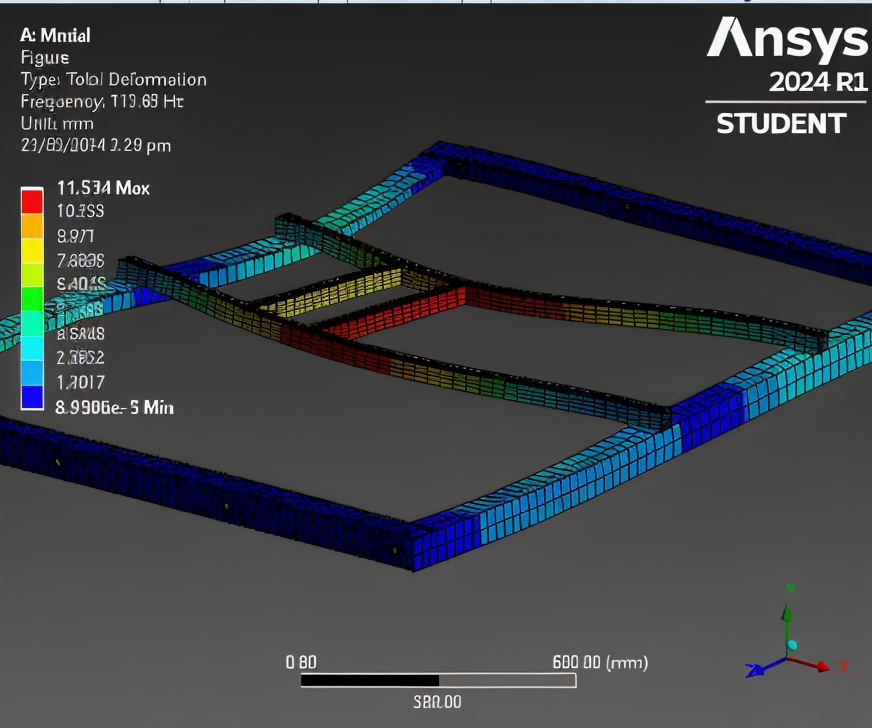Click the 8.9906e-5 Min legend value

(115, 407)
